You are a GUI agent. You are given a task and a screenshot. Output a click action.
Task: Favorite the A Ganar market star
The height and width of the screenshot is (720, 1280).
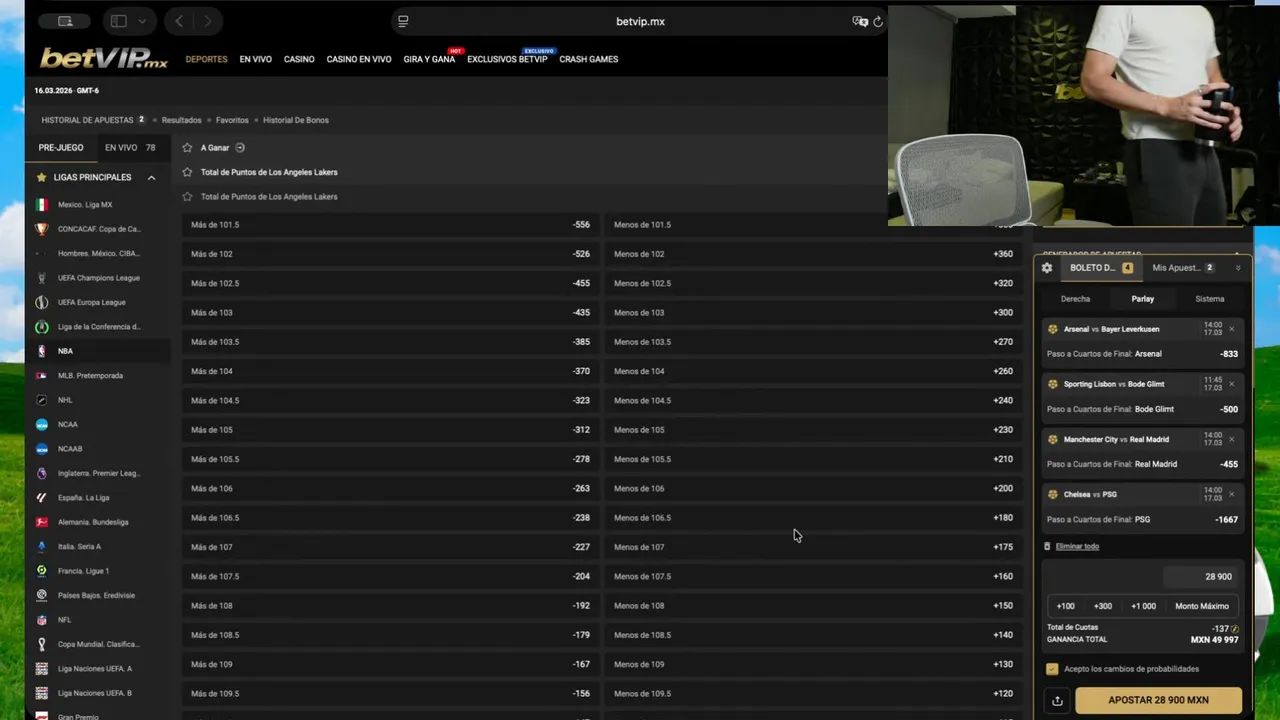point(187,147)
